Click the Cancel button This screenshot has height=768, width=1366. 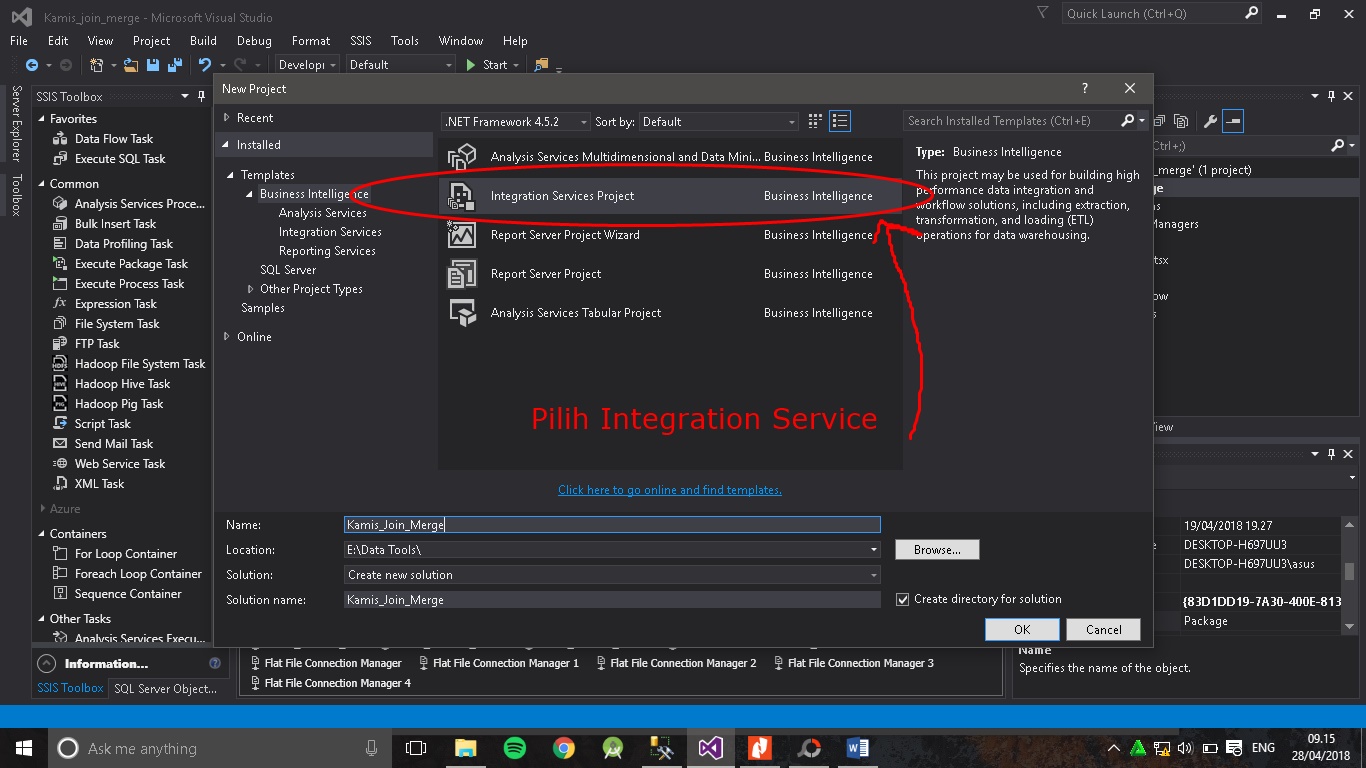(x=1104, y=630)
